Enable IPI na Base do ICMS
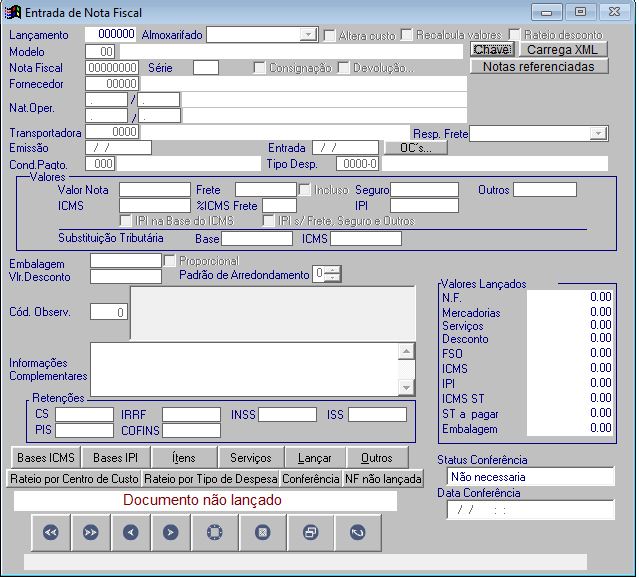Image resolution: width=639 pixels, height=578 pixels. click(126, 221)
